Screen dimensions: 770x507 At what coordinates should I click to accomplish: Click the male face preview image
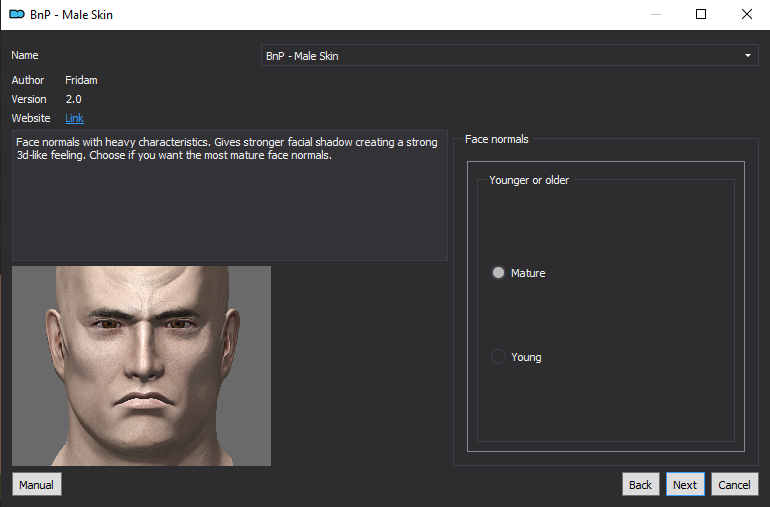pyautogui.click(x=141, y=366)
